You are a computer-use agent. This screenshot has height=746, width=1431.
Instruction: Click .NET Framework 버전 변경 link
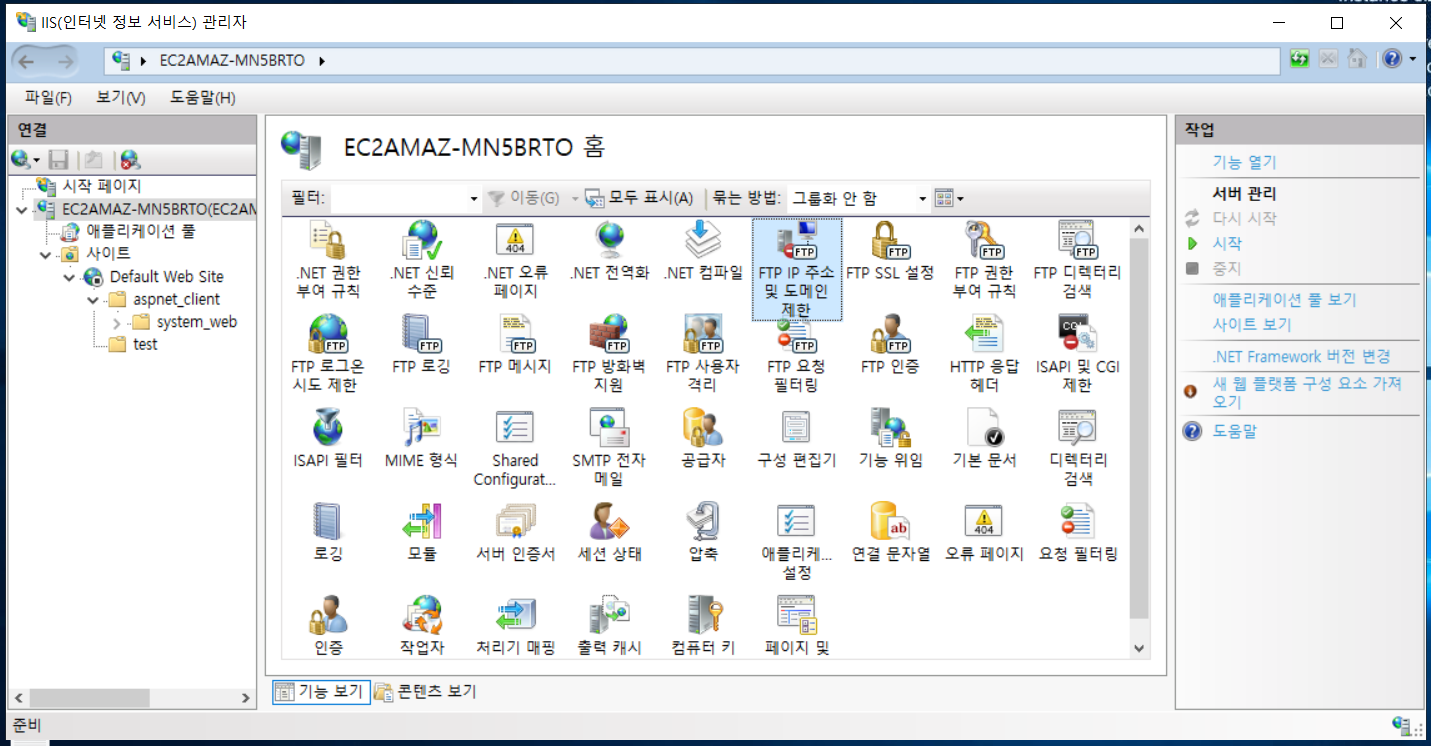point(1301,356)
